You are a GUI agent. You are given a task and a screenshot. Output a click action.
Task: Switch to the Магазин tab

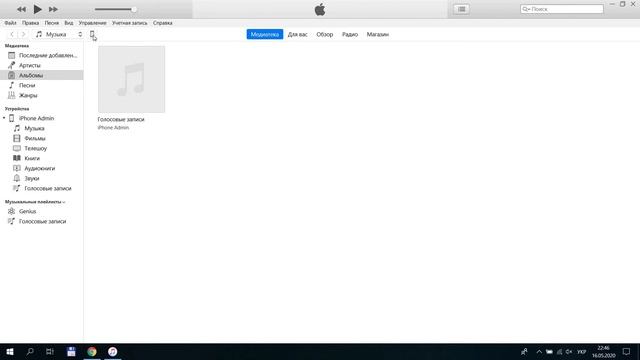378,34
